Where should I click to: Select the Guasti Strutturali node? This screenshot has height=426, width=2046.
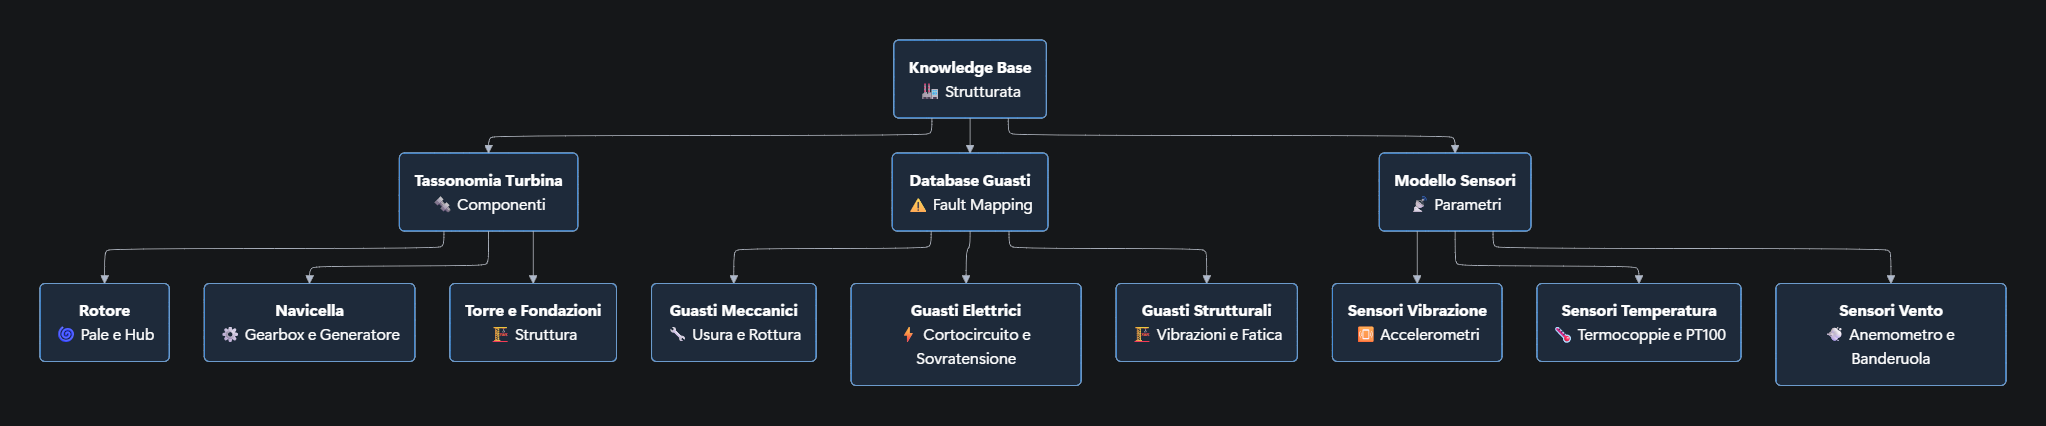pyautogui.click(x=1206, y=322)
